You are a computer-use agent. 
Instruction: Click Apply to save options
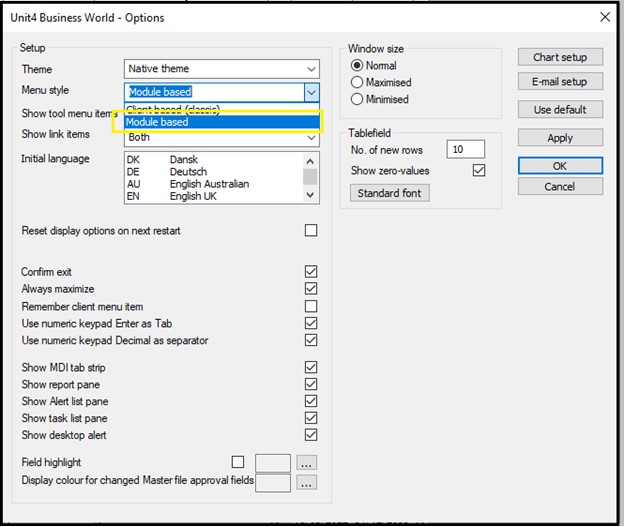point(560,138)
